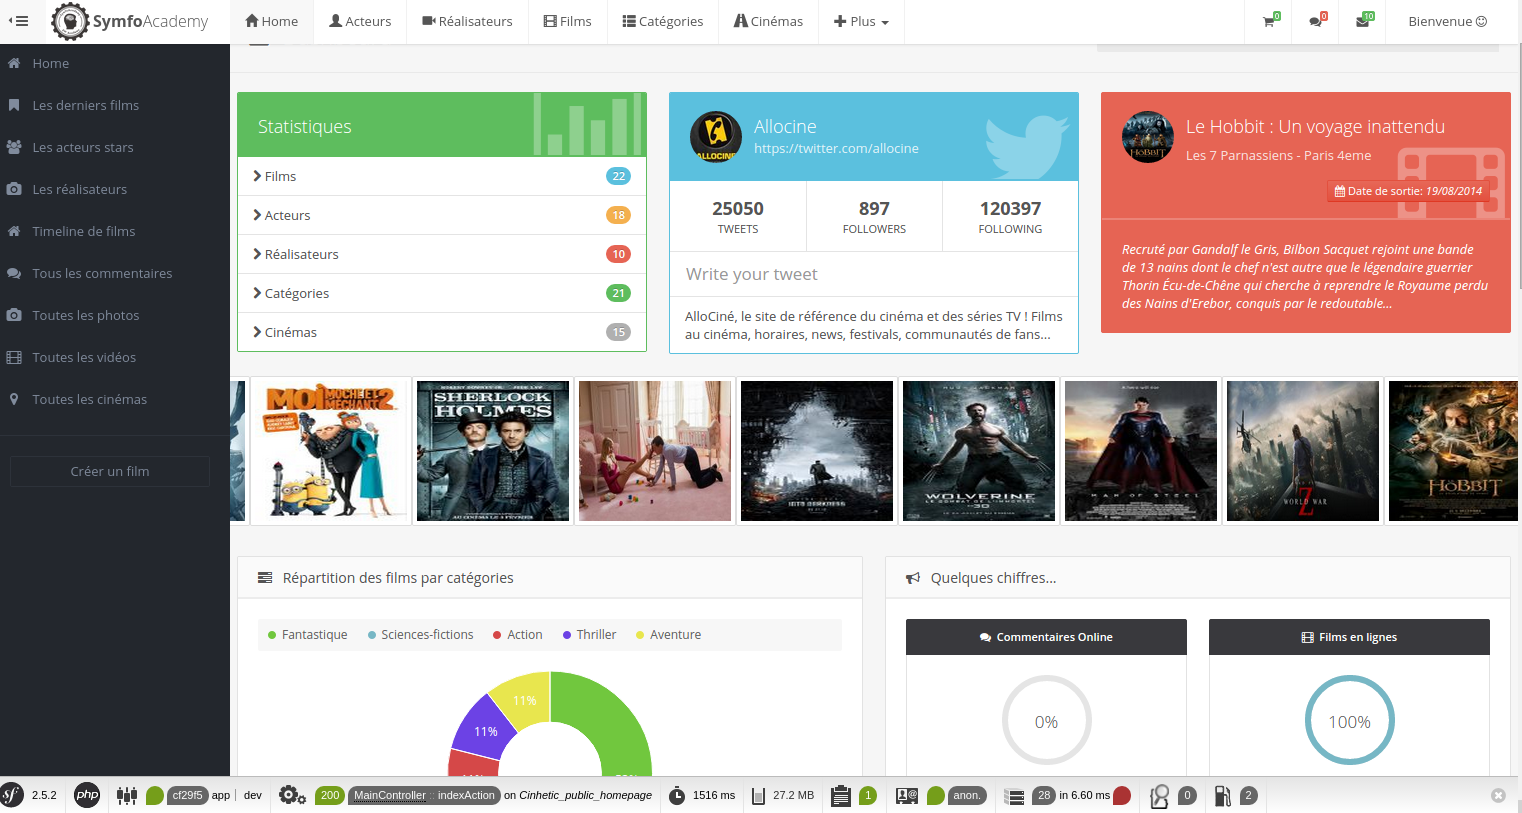Viewport: 1522px width, 813px height.
Task: Open gas pump icon showing 2
Action: (1223, 796)
